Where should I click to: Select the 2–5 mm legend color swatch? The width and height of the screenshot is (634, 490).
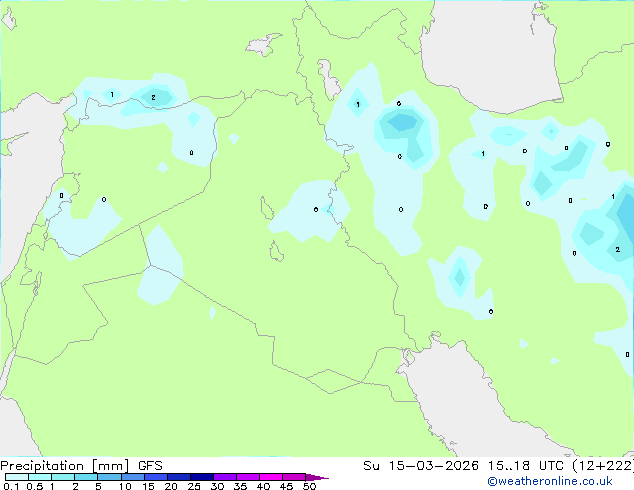(x=86, y=477)
